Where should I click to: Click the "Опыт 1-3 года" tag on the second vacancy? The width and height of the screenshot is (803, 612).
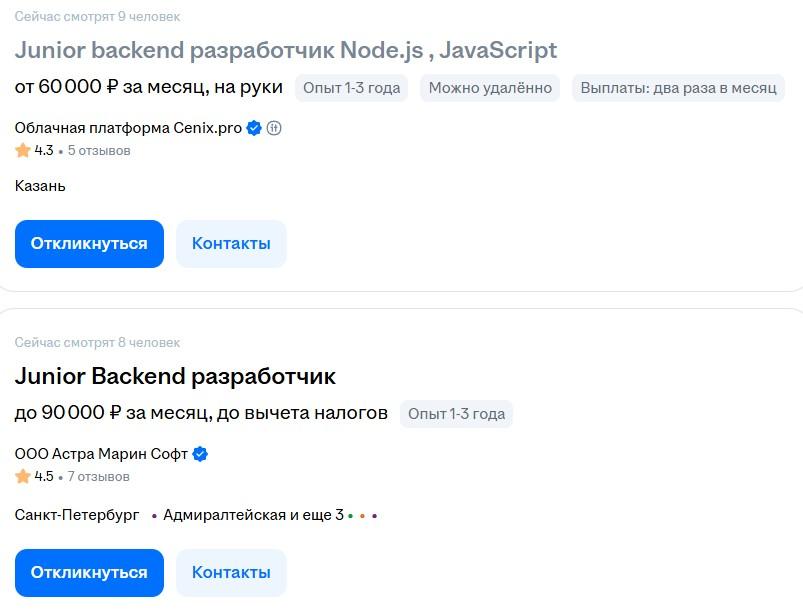click(454, 413)
